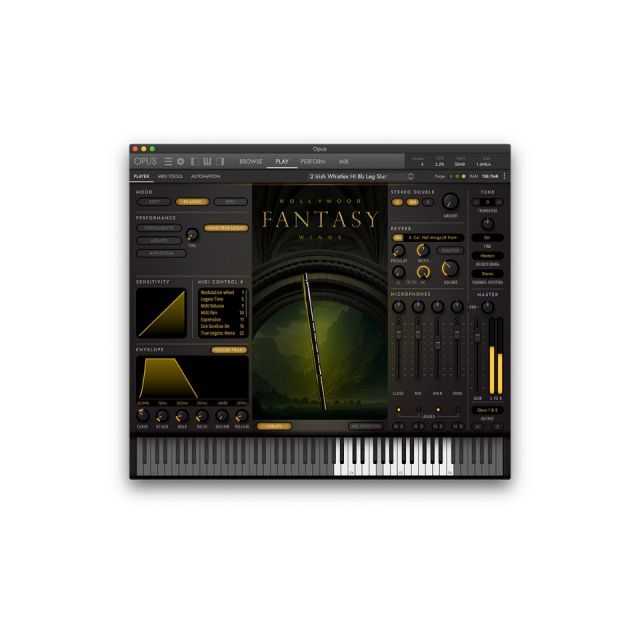Select the Epic mood

pos(230,202)
